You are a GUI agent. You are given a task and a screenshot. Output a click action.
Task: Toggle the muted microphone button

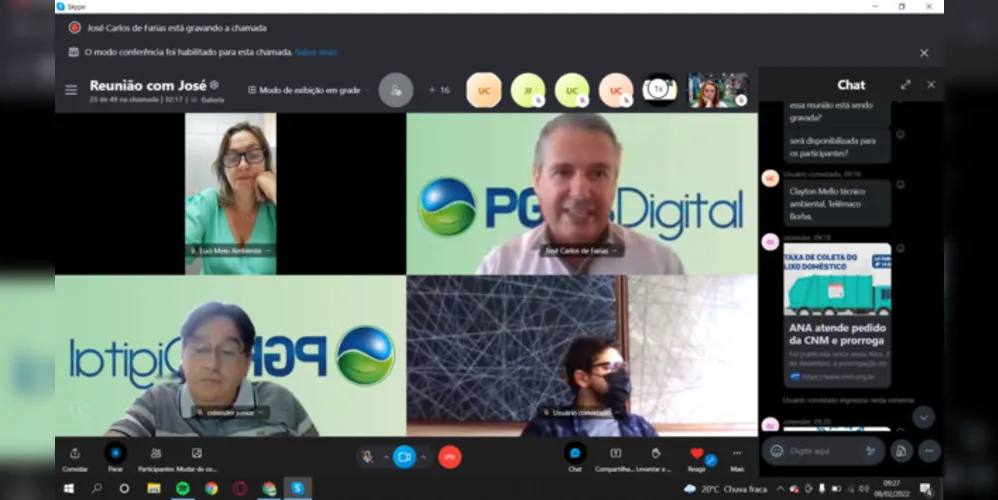(x=367, y=457)
